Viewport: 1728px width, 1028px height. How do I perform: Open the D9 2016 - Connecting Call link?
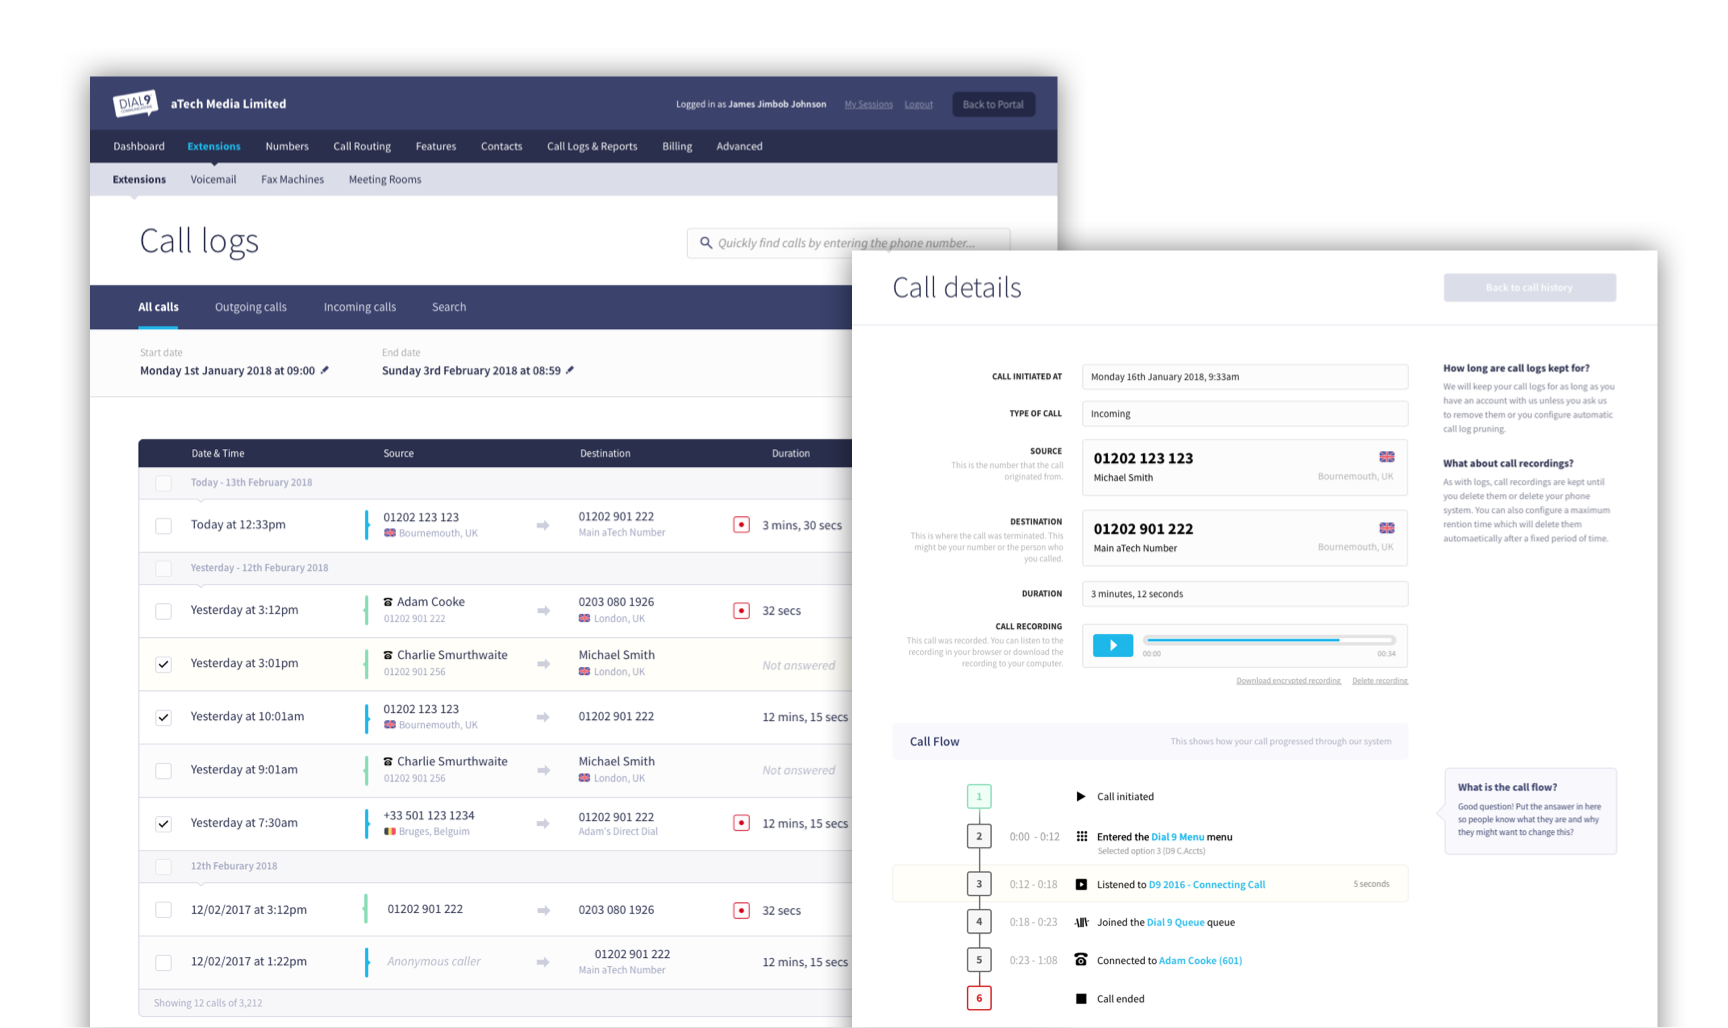click(1207, 884)
